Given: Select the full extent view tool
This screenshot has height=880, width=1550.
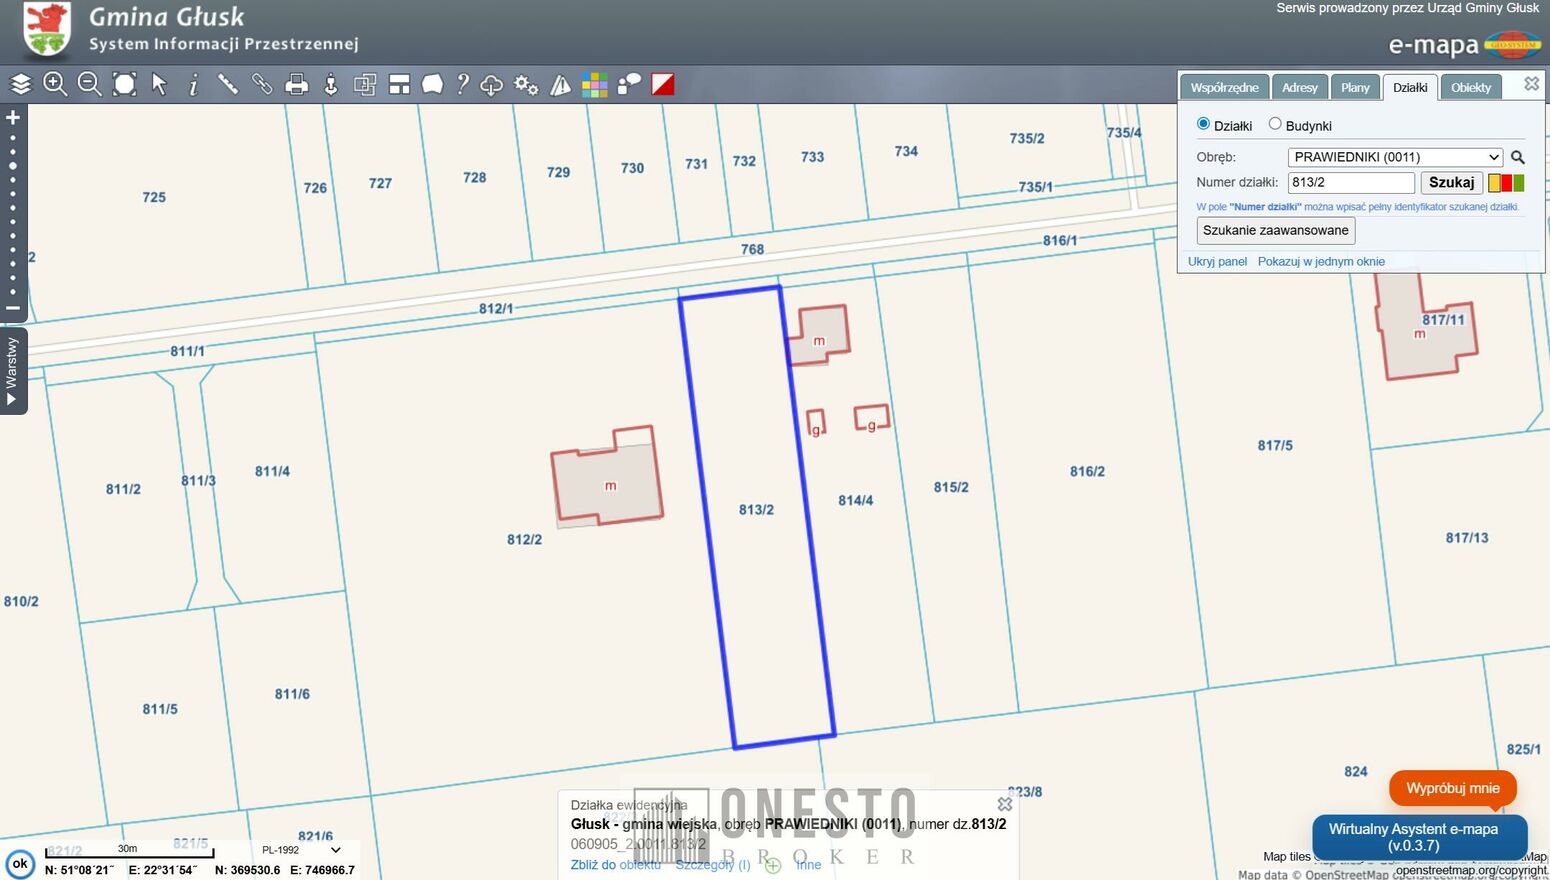Looking at the screenshot, I should pos(124,85).
